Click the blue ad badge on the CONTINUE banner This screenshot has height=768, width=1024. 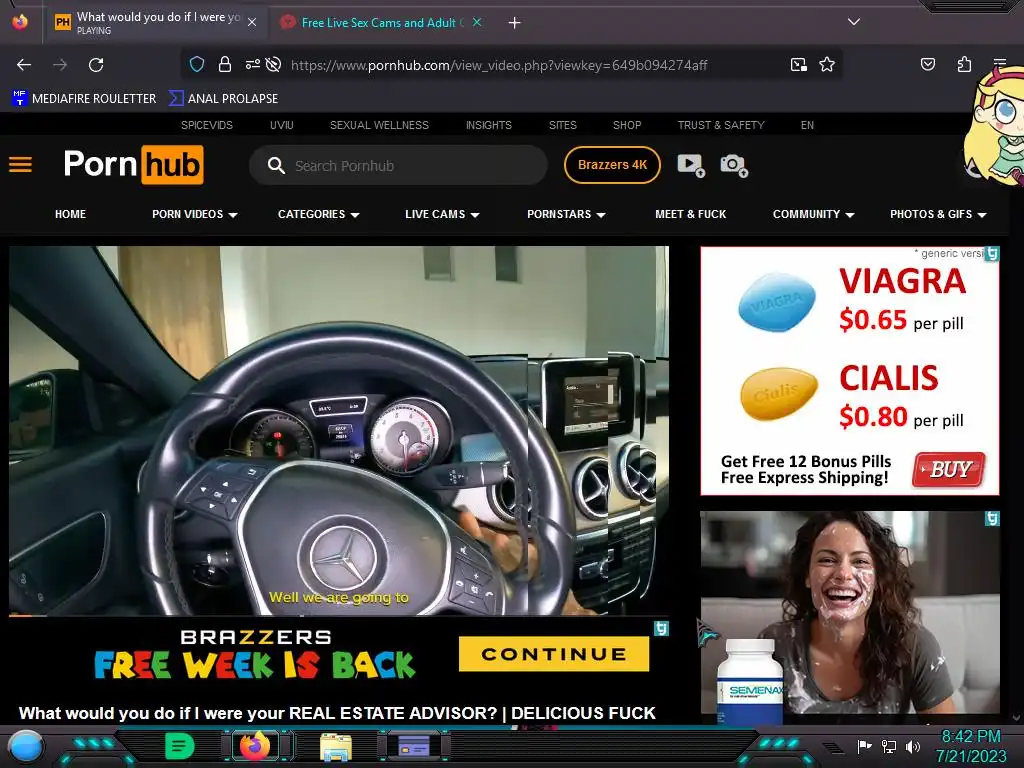coord(661,629)
